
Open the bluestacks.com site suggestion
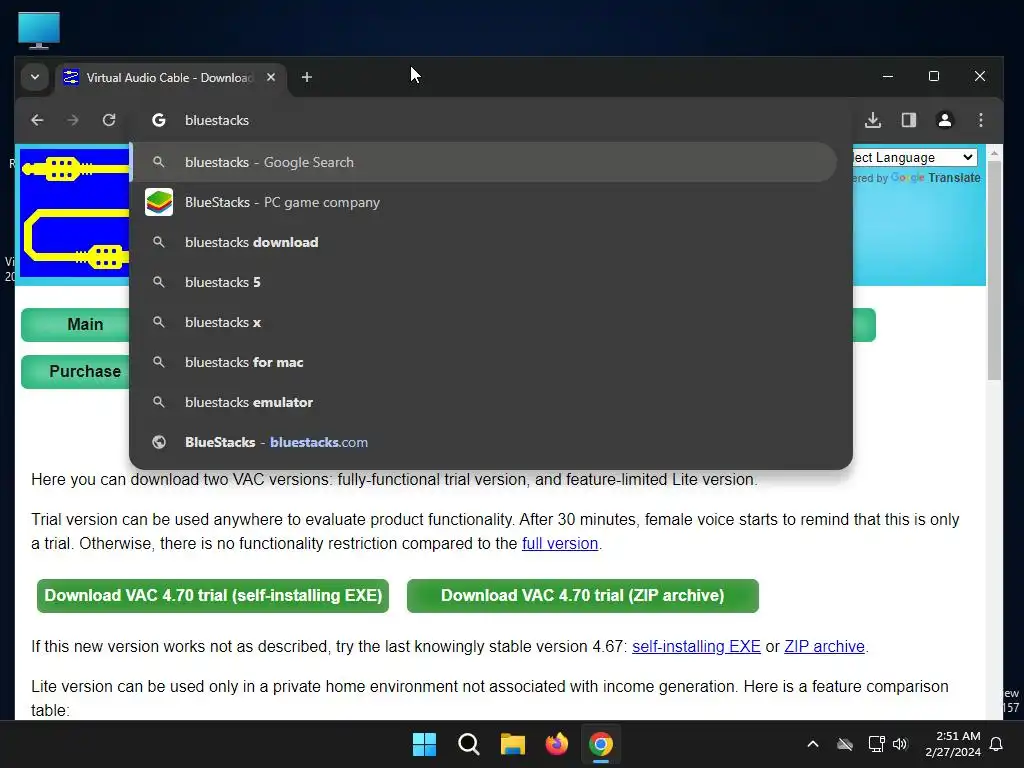pyautogui.click(x=483, y=442)
